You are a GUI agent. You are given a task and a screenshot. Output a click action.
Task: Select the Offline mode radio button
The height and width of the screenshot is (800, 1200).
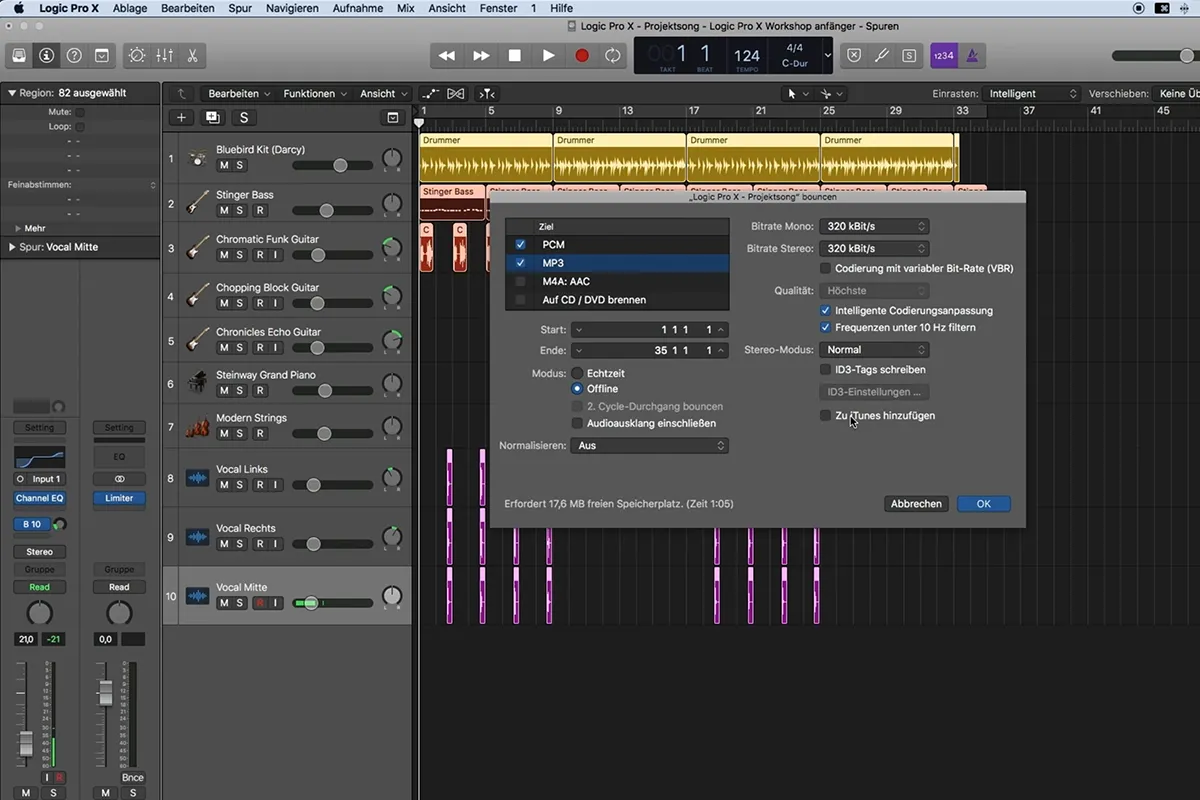[x=577, y=389]
